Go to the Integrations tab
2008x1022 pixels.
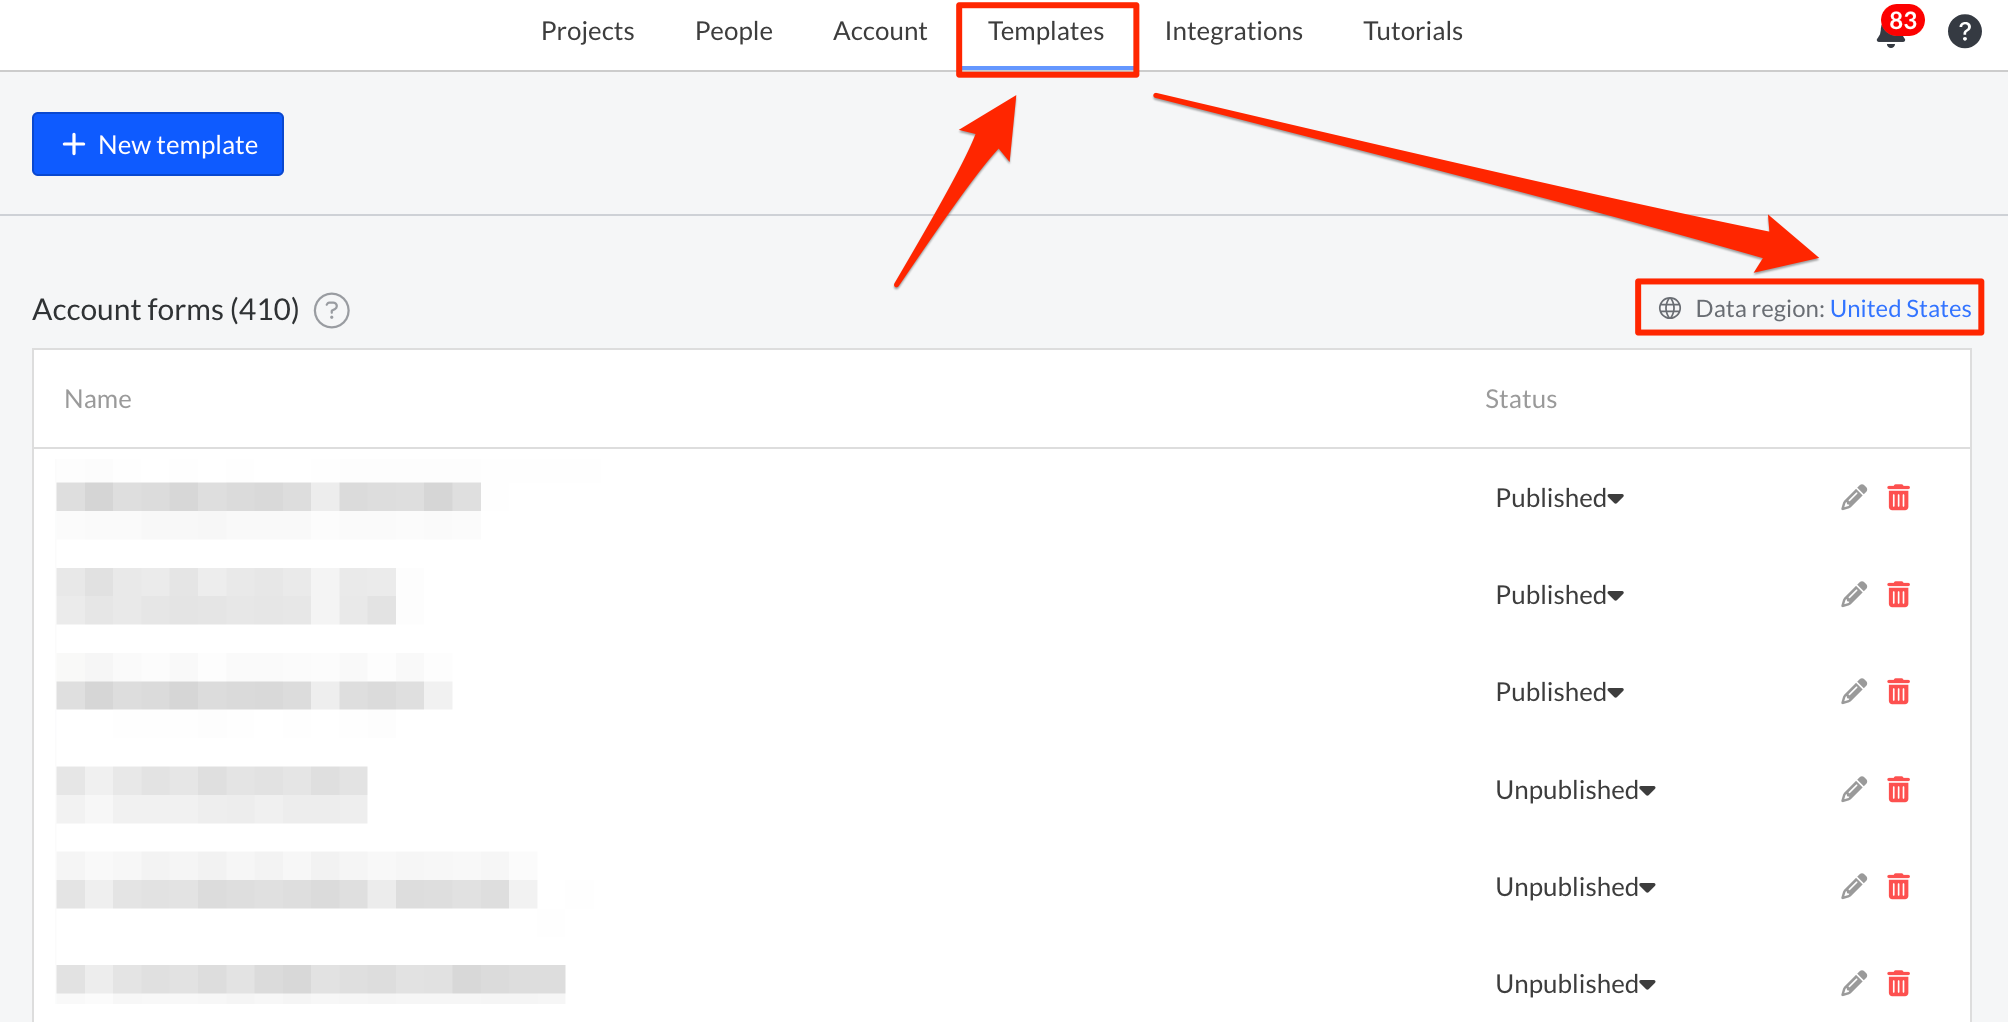pyautogui.click(x=1233, y=32)
